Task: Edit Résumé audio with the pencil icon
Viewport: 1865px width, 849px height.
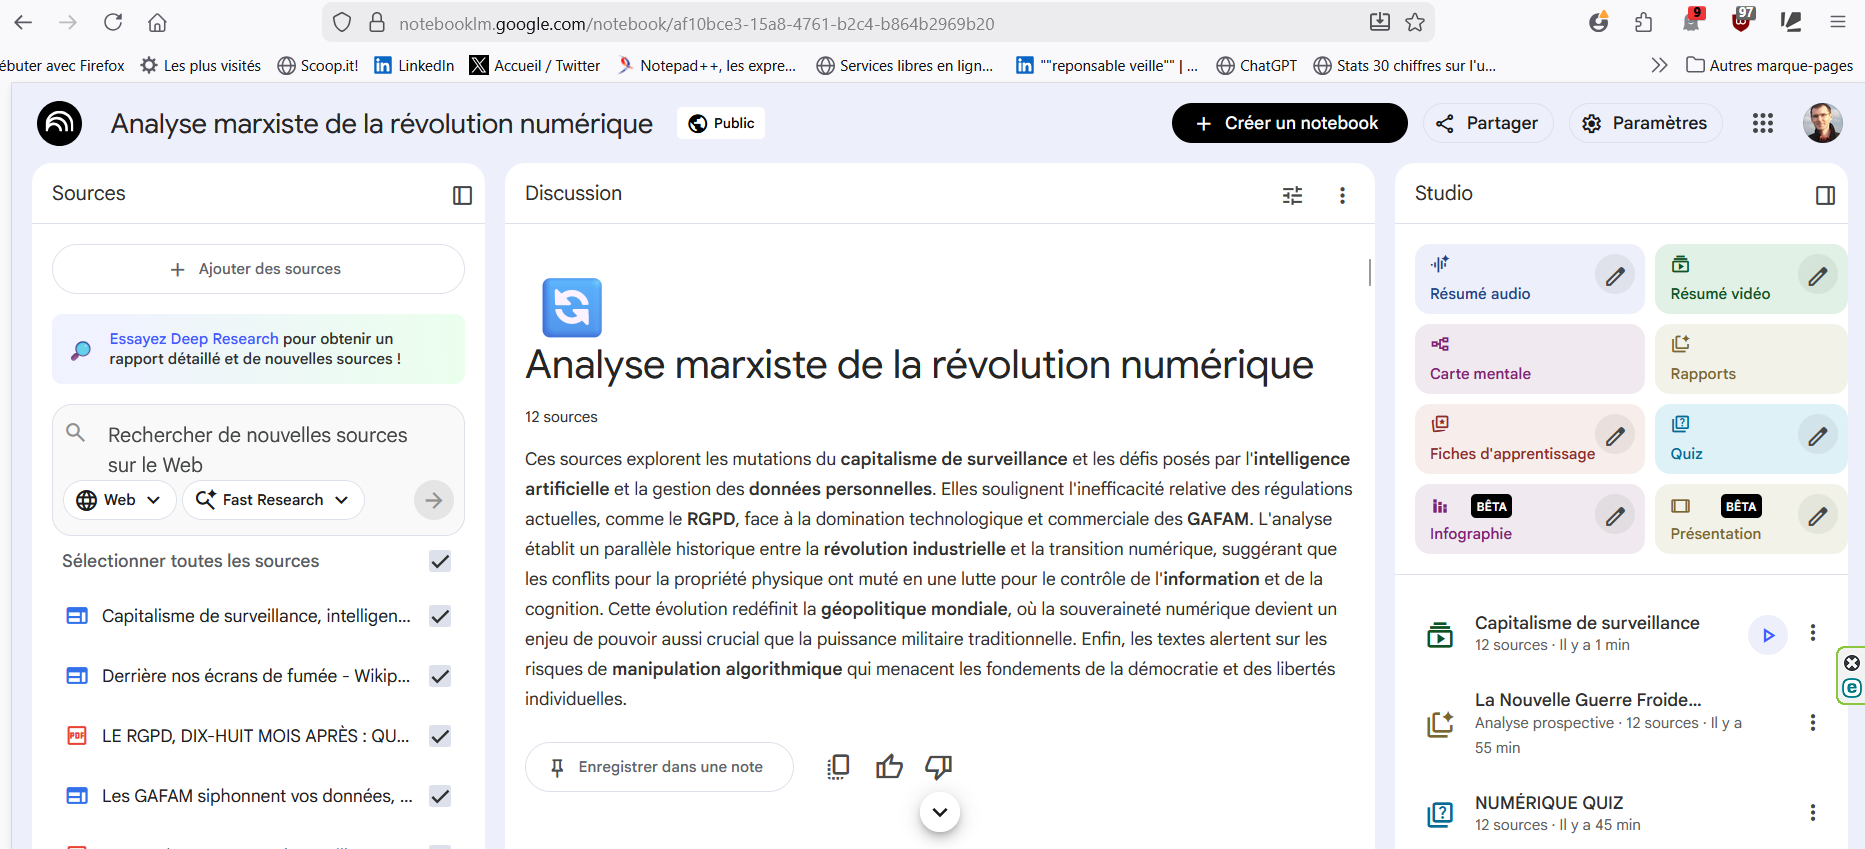Action: (1615, 277)
